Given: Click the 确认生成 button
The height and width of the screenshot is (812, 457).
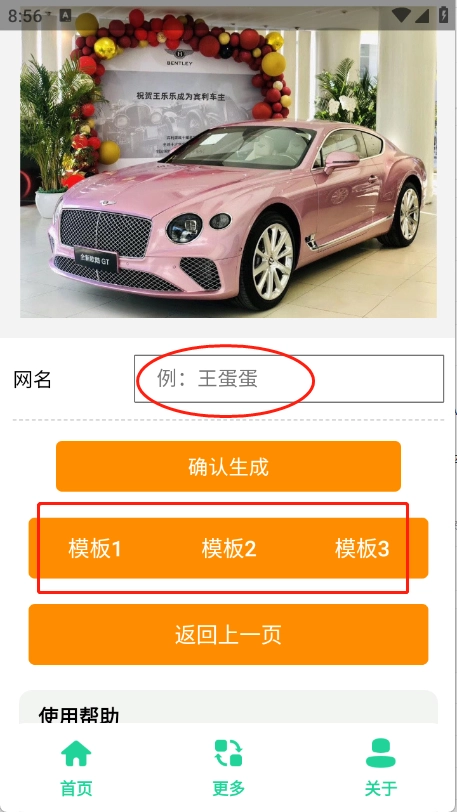Looking at the screenshot, I should tap(228, 467).
